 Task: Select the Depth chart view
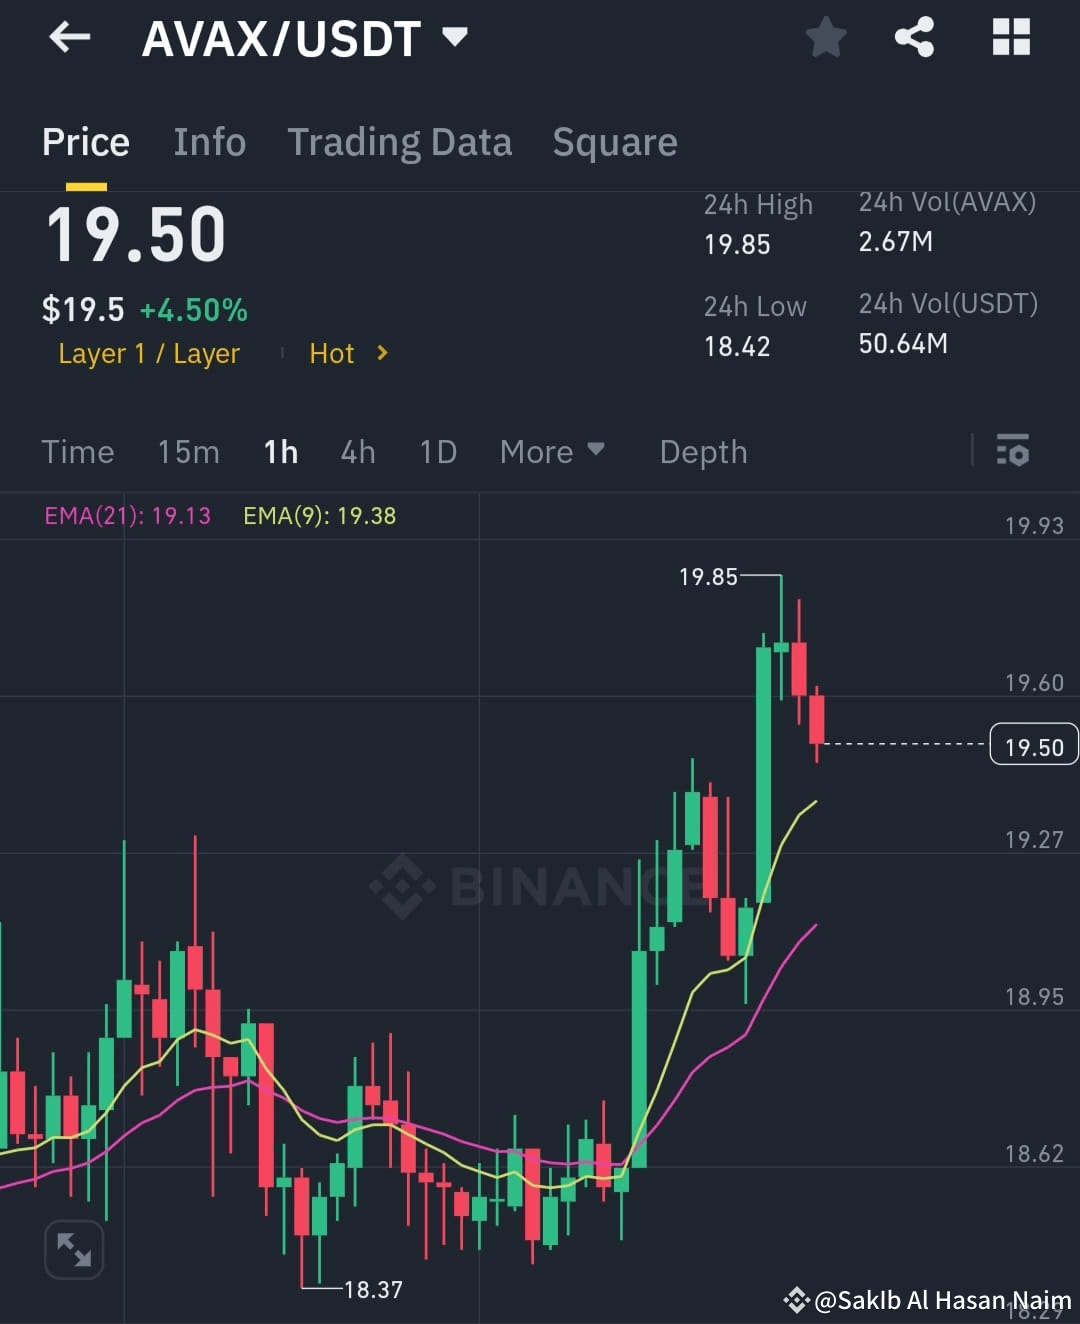(x=703, y=452)
